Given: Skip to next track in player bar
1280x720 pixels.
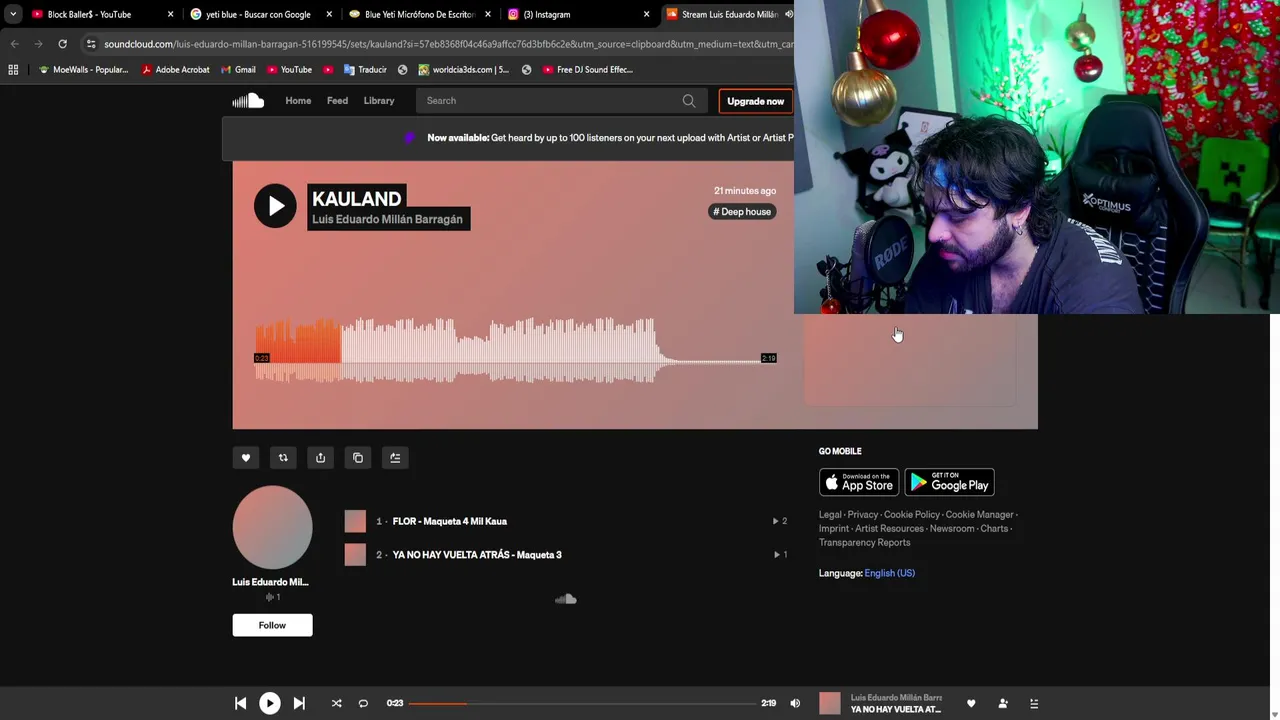Looking at the screenshot, I should tap(299, 703).
